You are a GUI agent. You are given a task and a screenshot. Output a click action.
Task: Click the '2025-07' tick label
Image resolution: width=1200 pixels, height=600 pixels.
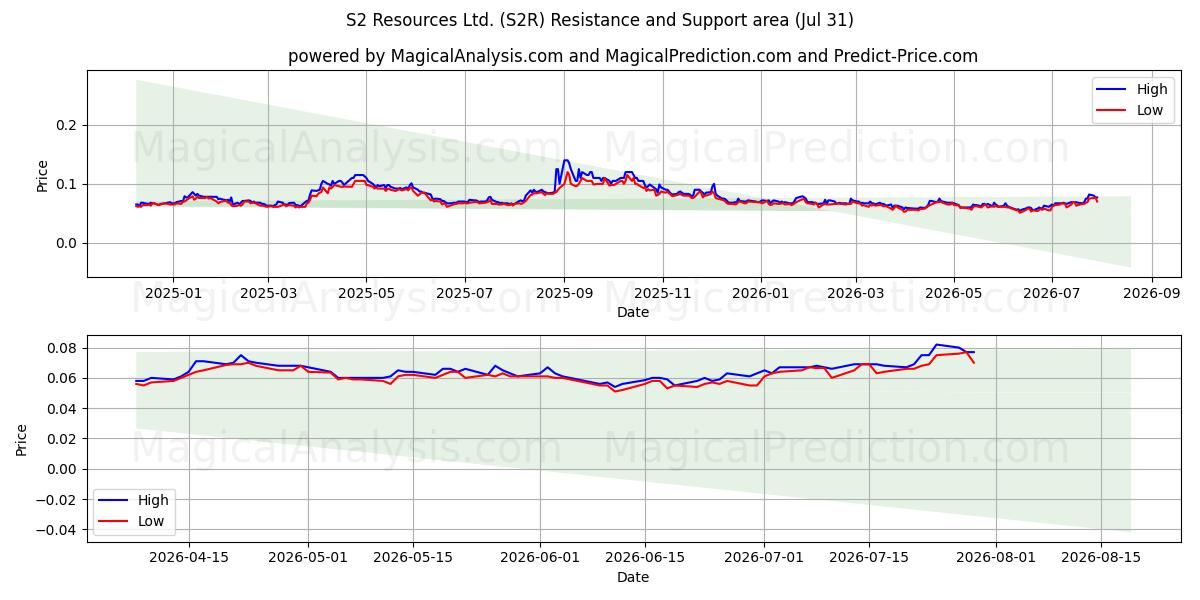[x=465, y=293]
